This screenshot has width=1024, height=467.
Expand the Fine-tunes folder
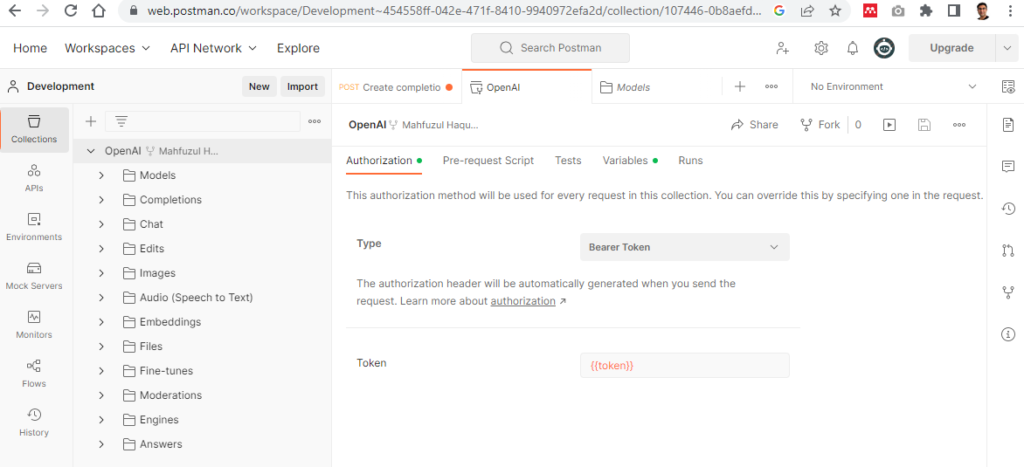pos(101,371)
